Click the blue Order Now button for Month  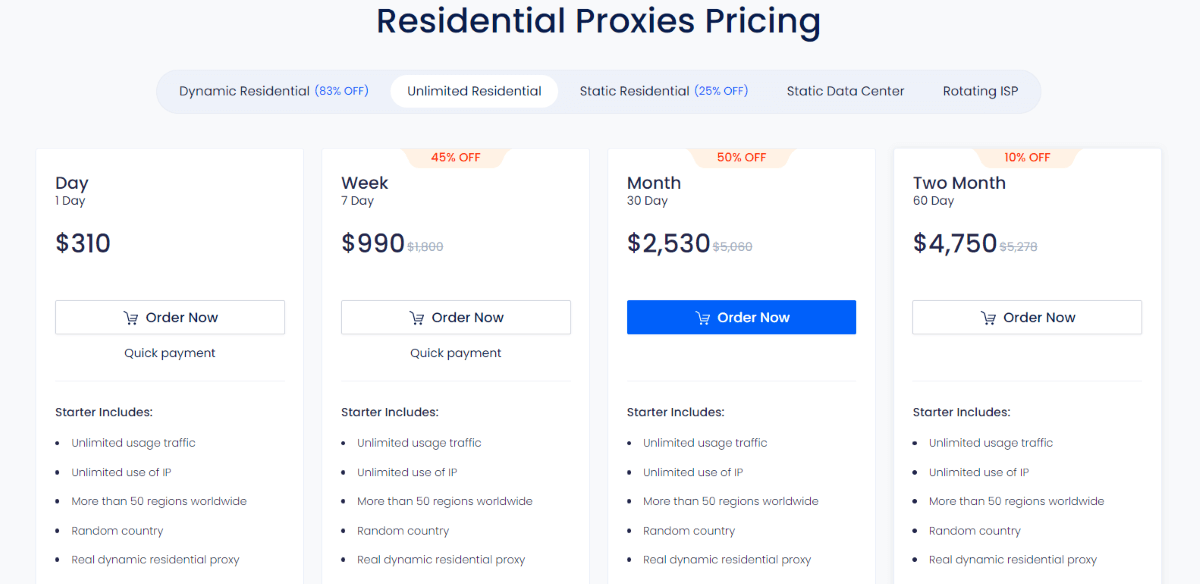pos(741,317)
